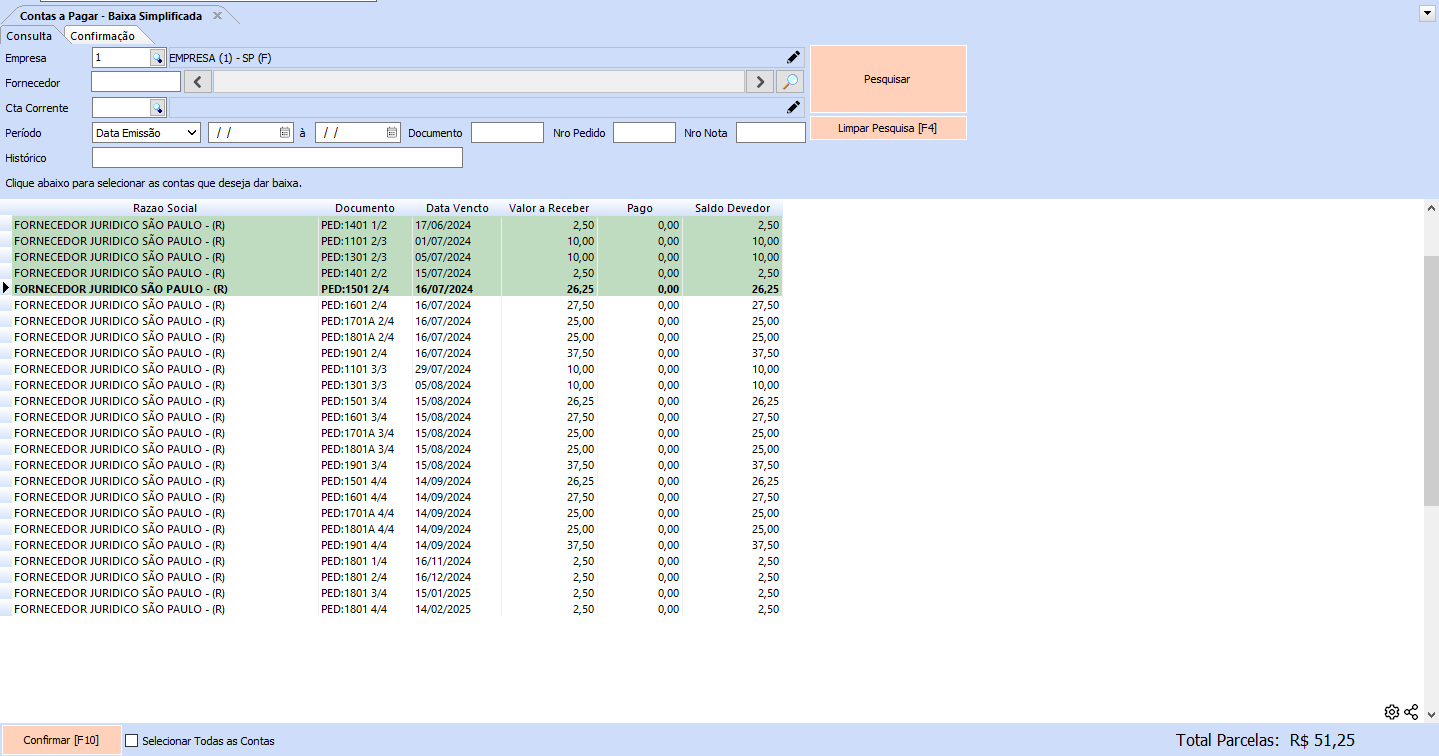Switch to the Confirmação tab
1439x756 pixels.
[102, 36]
